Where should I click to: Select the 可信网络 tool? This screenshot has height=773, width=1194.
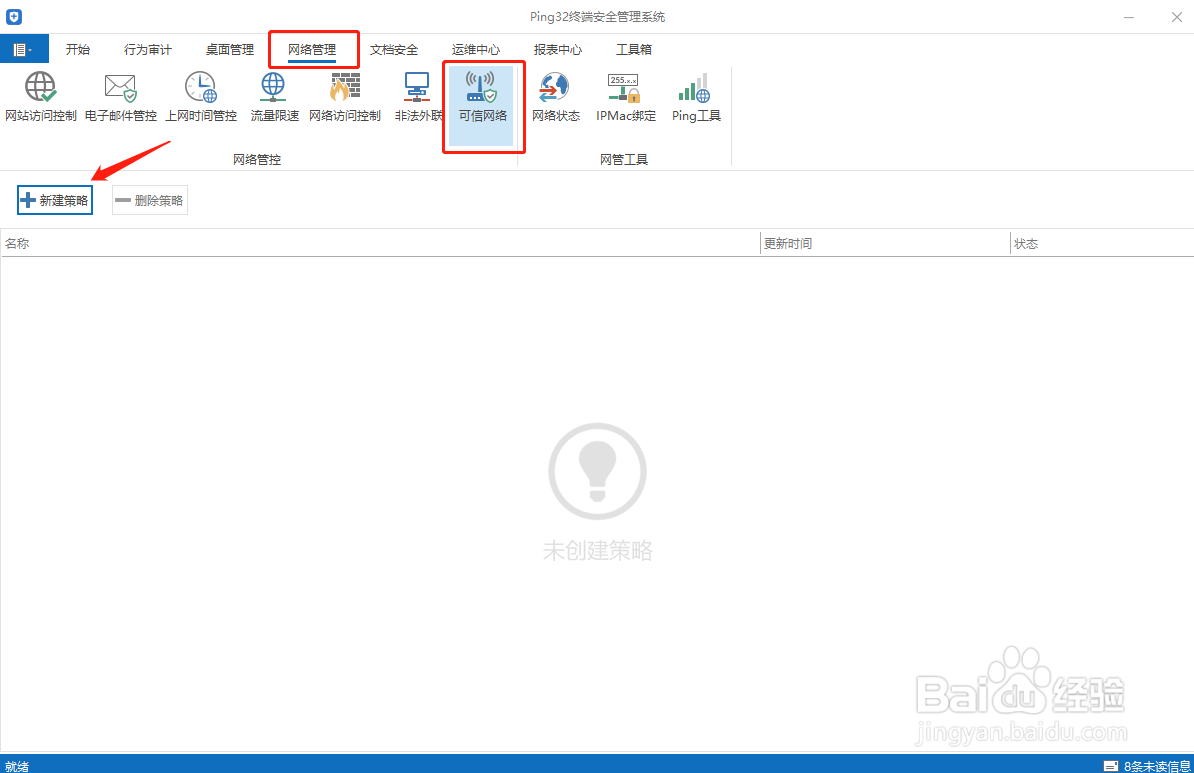[482, 105]
